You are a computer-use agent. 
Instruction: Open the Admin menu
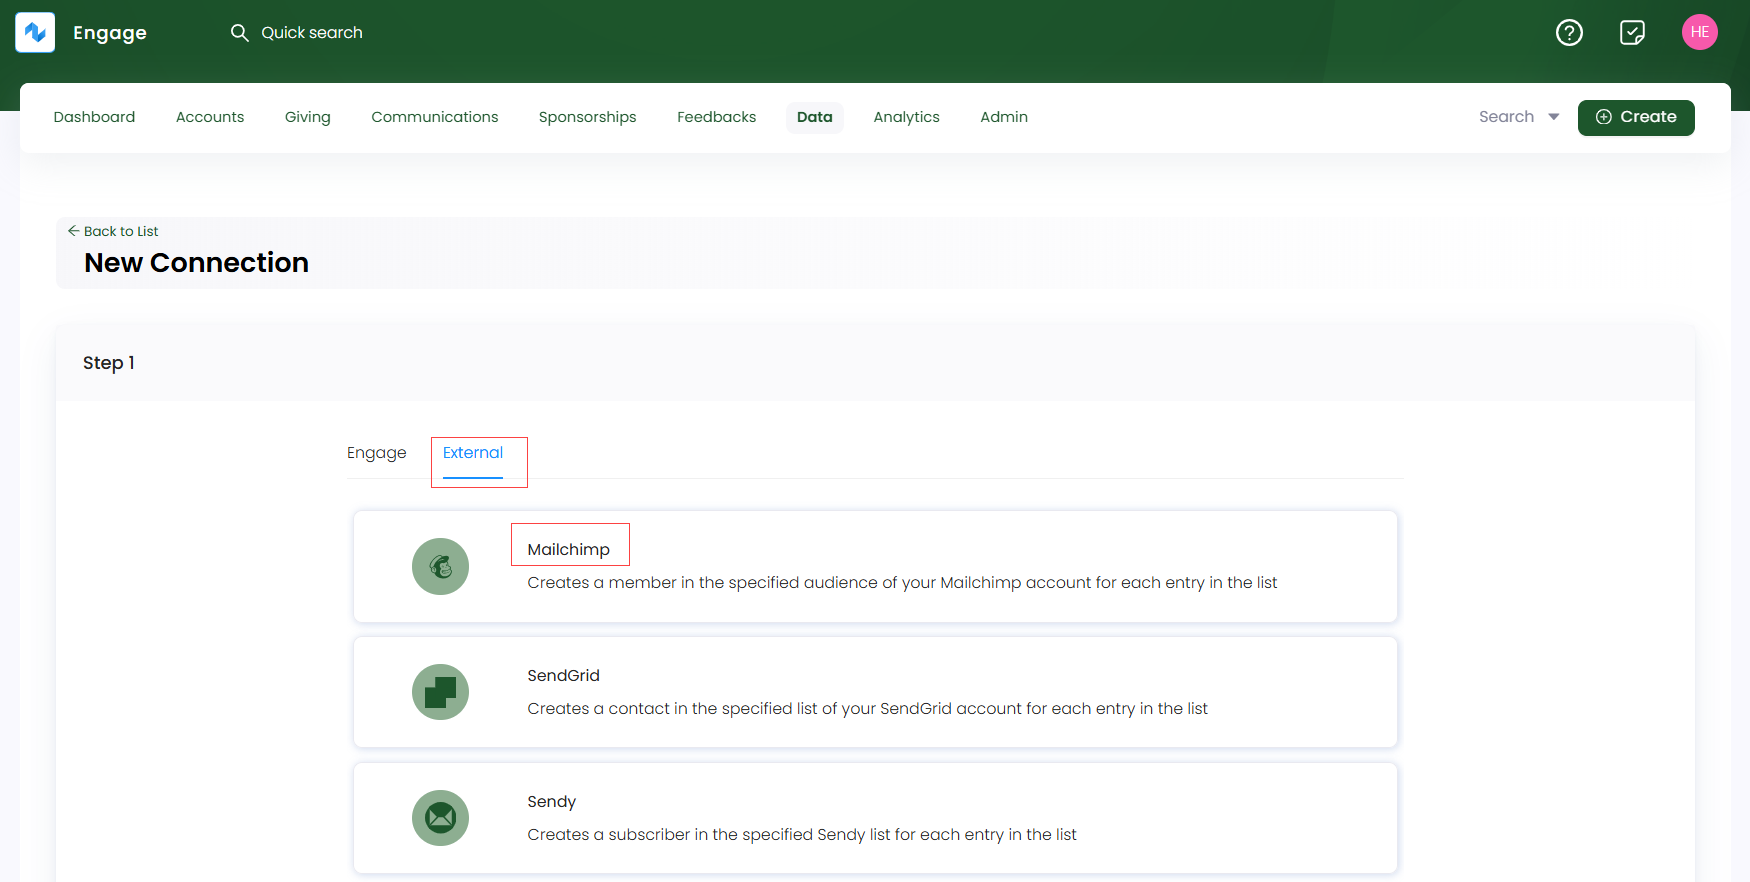coord(1003,117)
